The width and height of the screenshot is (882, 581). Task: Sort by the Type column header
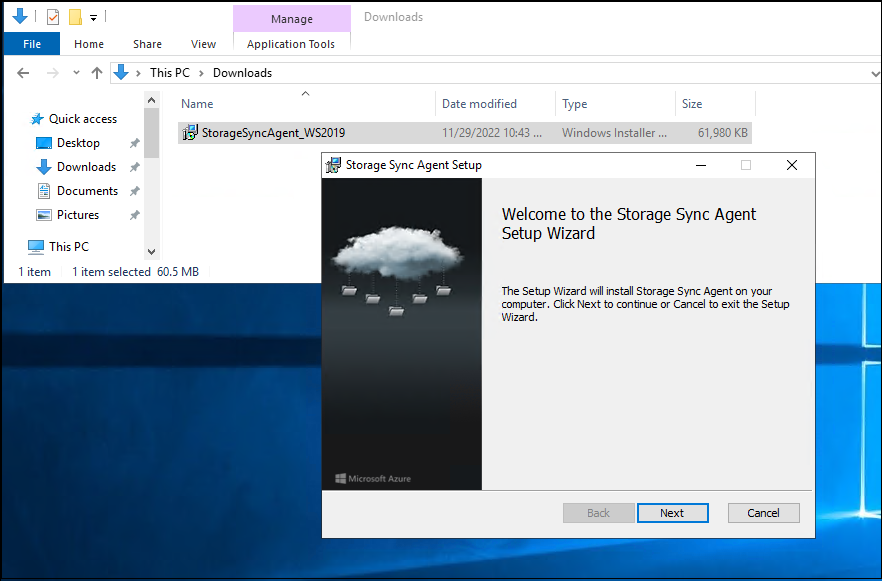click(574, 103)
